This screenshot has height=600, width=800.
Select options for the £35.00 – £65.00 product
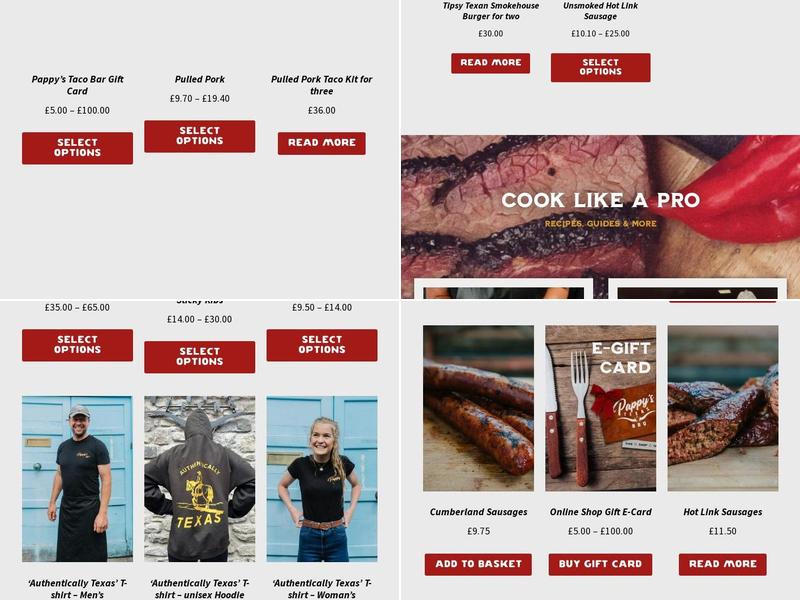click(x=77, y=345)
